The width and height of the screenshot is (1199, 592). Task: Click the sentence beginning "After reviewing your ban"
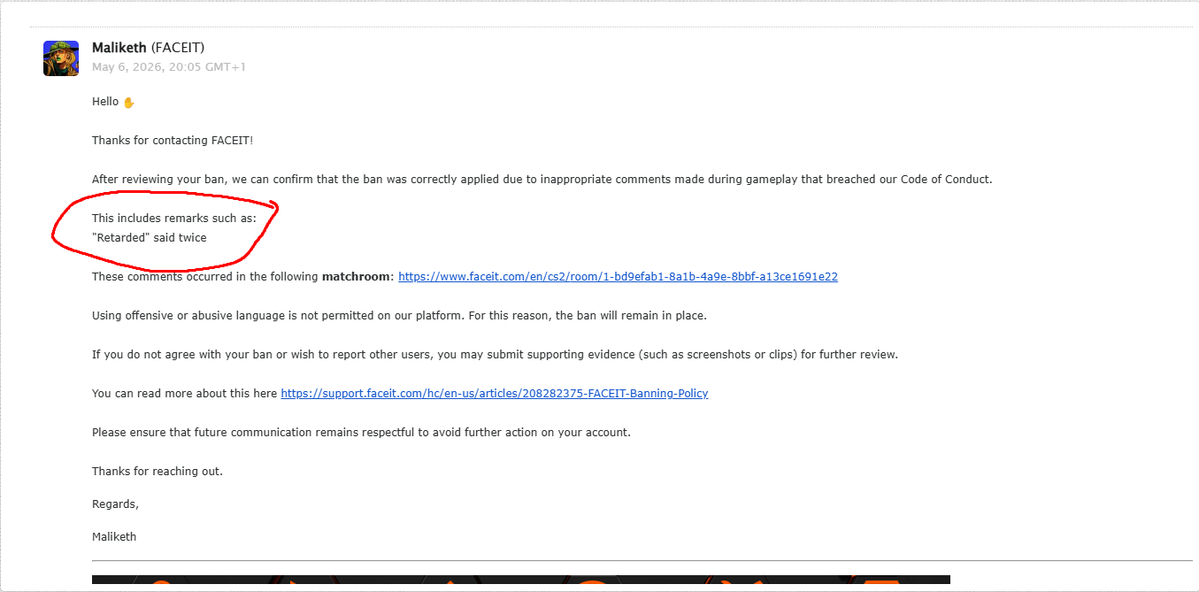click(x=542, y=179)
